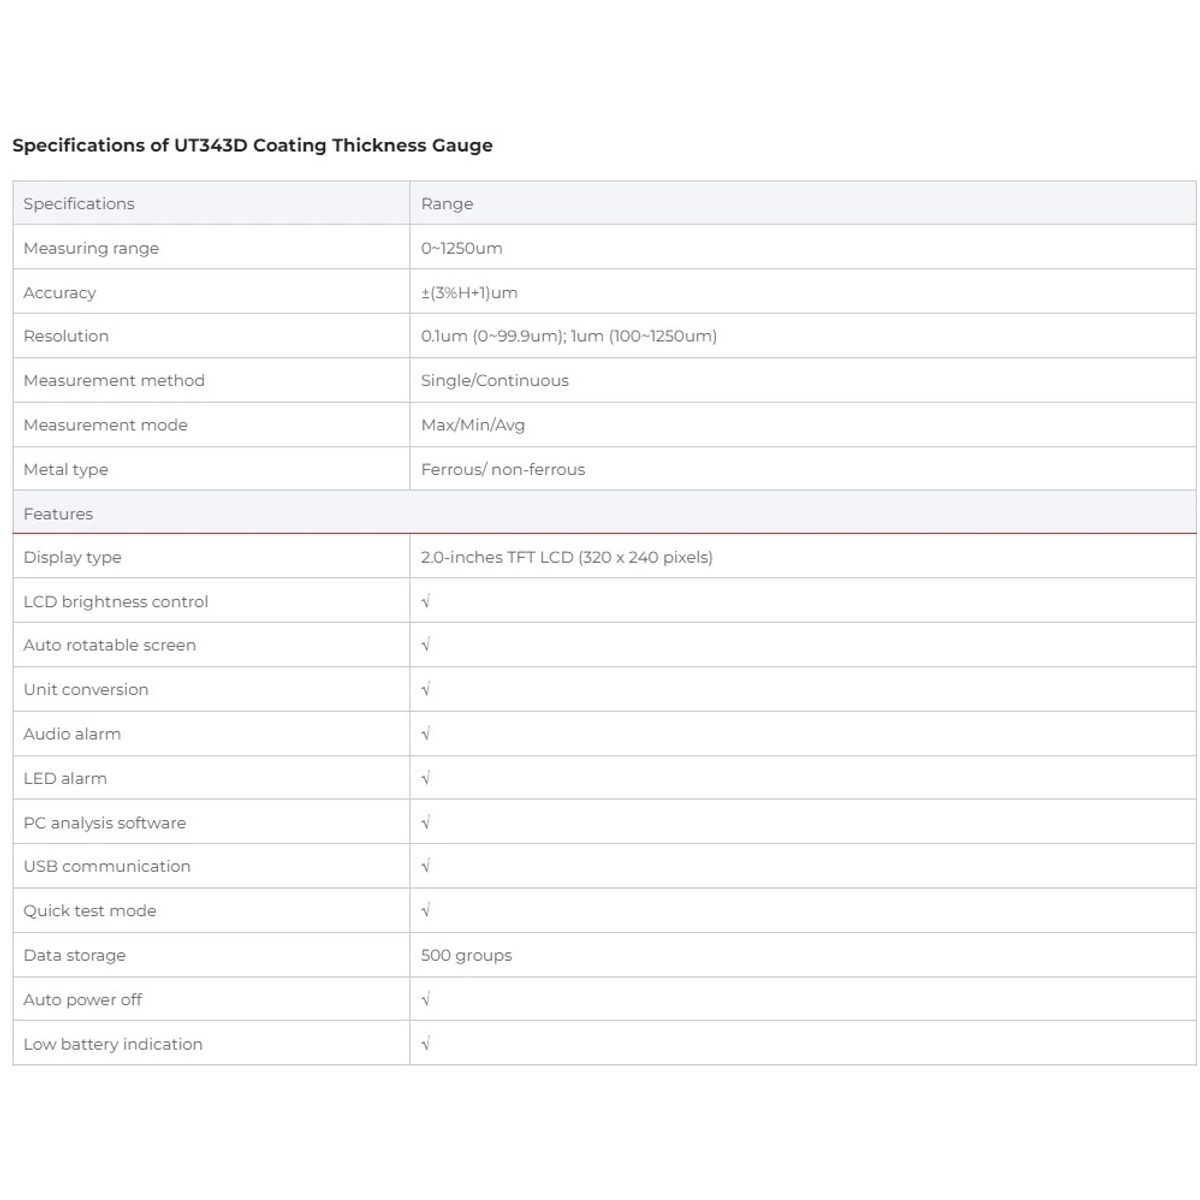
Task: Select the Specifications column header
Action: pos(79,203)
